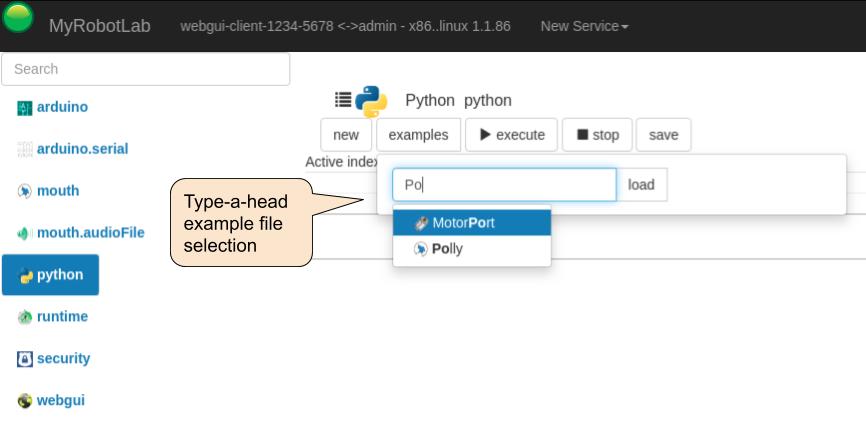
Task: Open the New Service dropdown
Action: click(x=584, y=26)
